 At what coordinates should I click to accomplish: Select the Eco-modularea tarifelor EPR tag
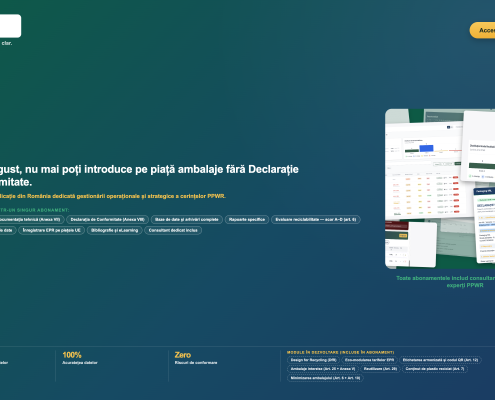pyautogui.click(x=369, y=360)
